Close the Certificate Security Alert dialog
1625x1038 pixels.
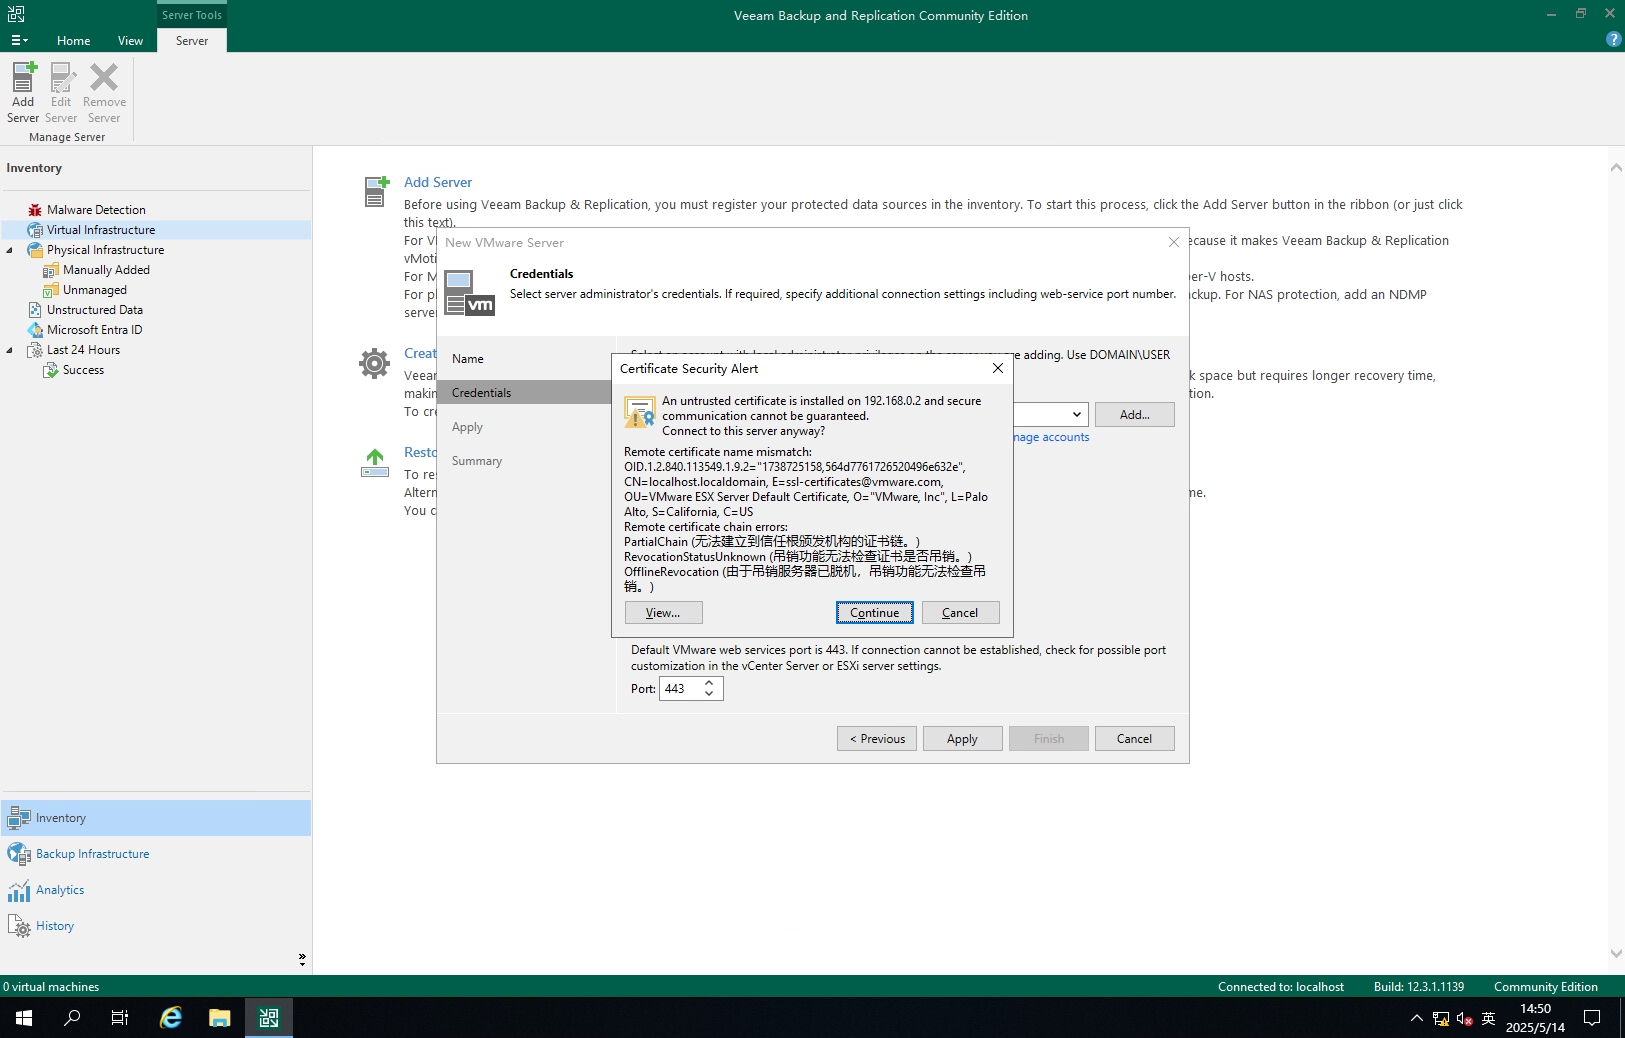[997, 369]
